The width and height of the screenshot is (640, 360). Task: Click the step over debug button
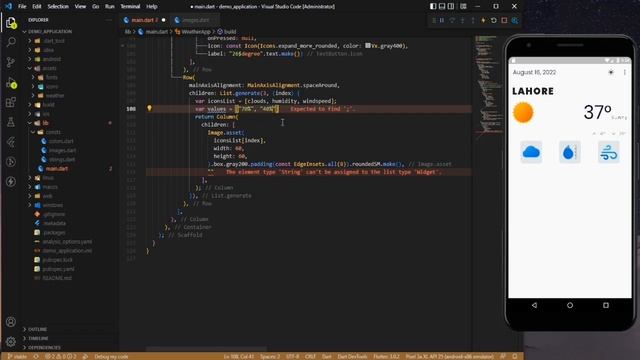click(452, 20)
